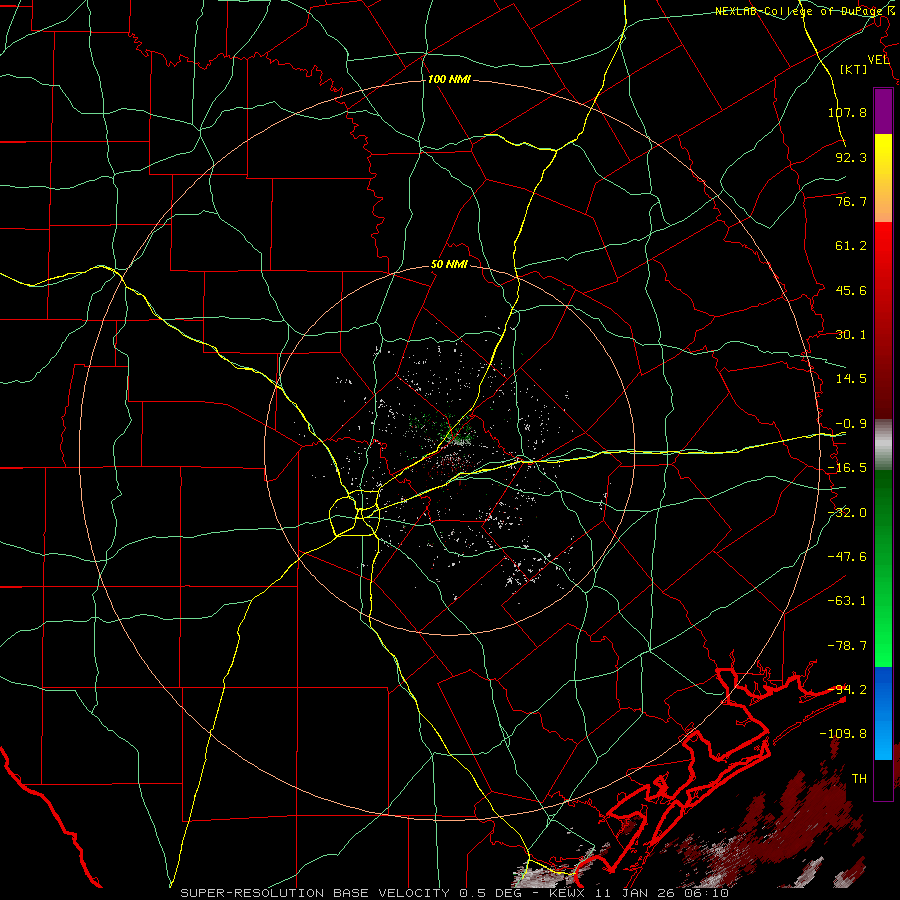Click the 14.5 legend value
This screenshot has height=900, width=900.
click(x=851, y=379)
